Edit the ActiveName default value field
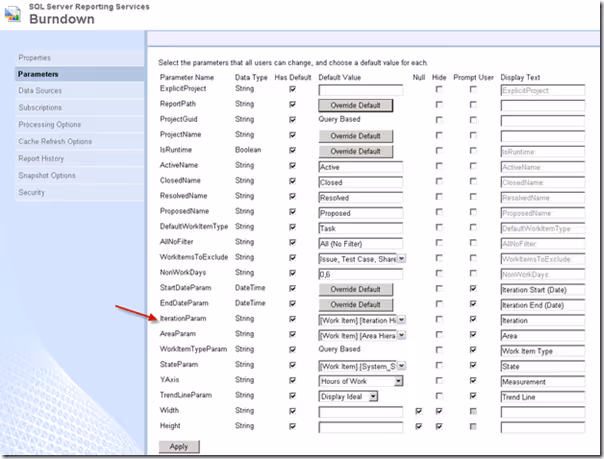The width and height of the screenshot is (604, 459). pyautogui.click(x=361, y=167)
